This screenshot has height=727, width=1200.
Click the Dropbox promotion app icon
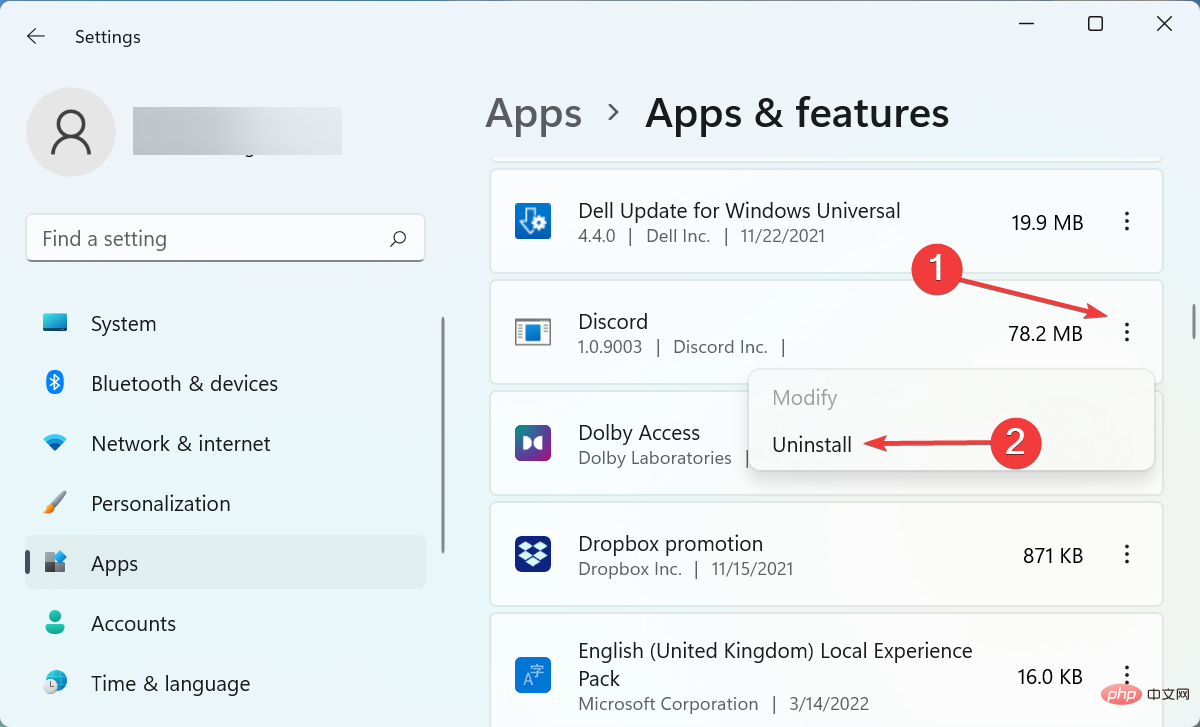[x=533, y=554]
